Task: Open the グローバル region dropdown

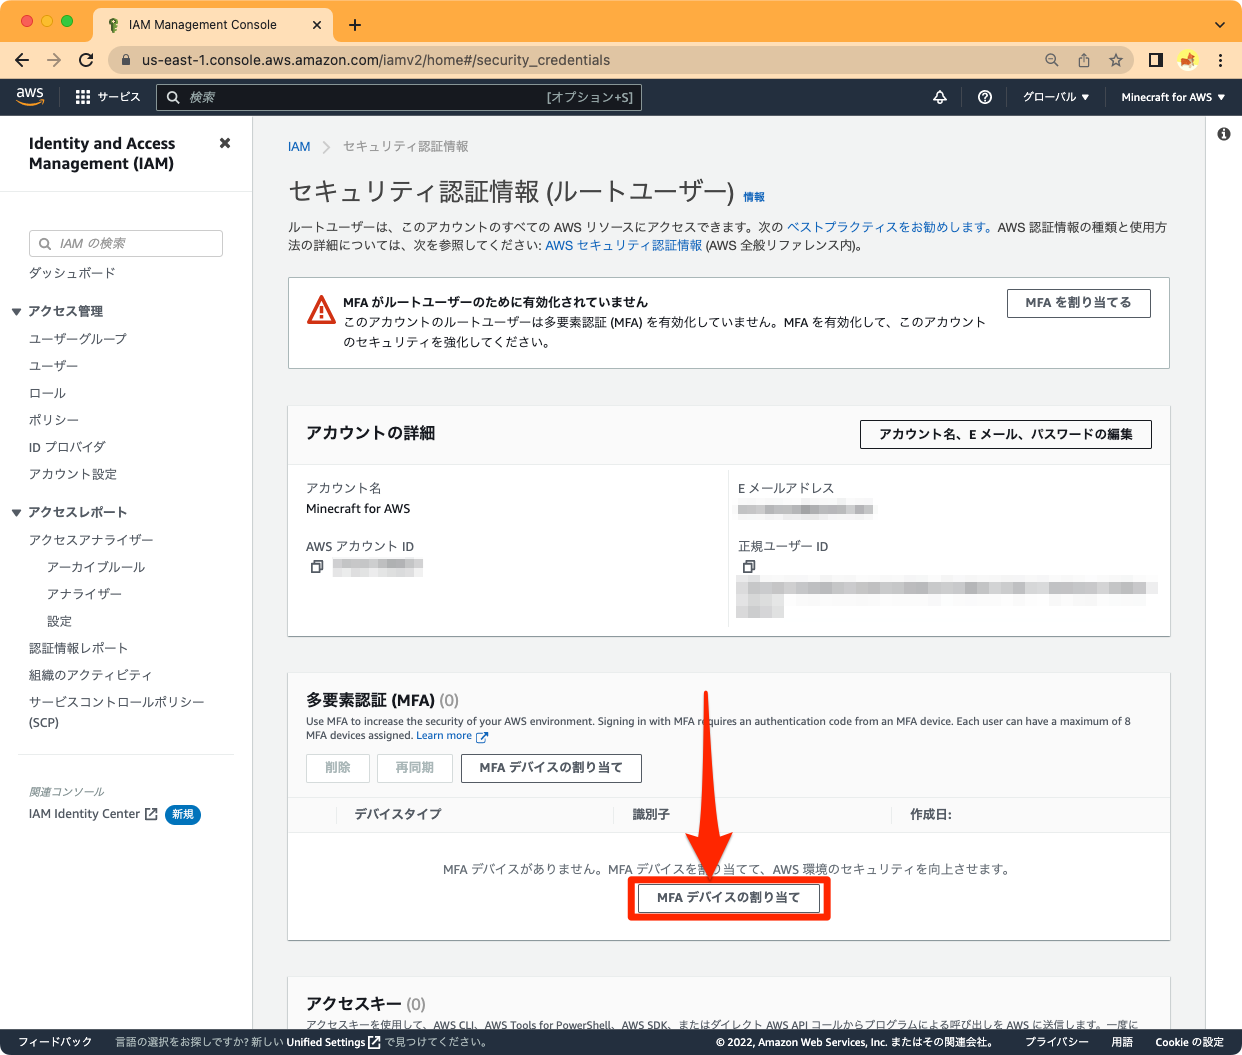Action: 1054,97
